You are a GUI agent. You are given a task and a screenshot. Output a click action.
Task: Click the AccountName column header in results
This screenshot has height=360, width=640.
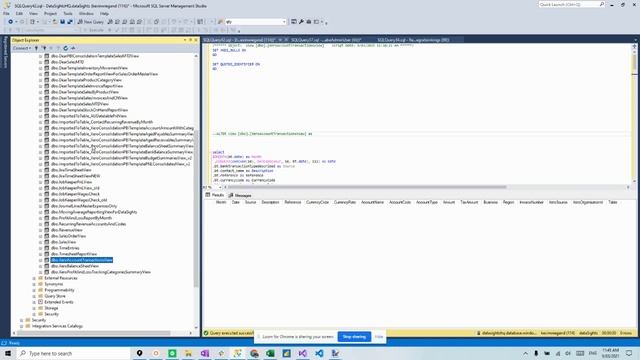(x=372, y=202)
